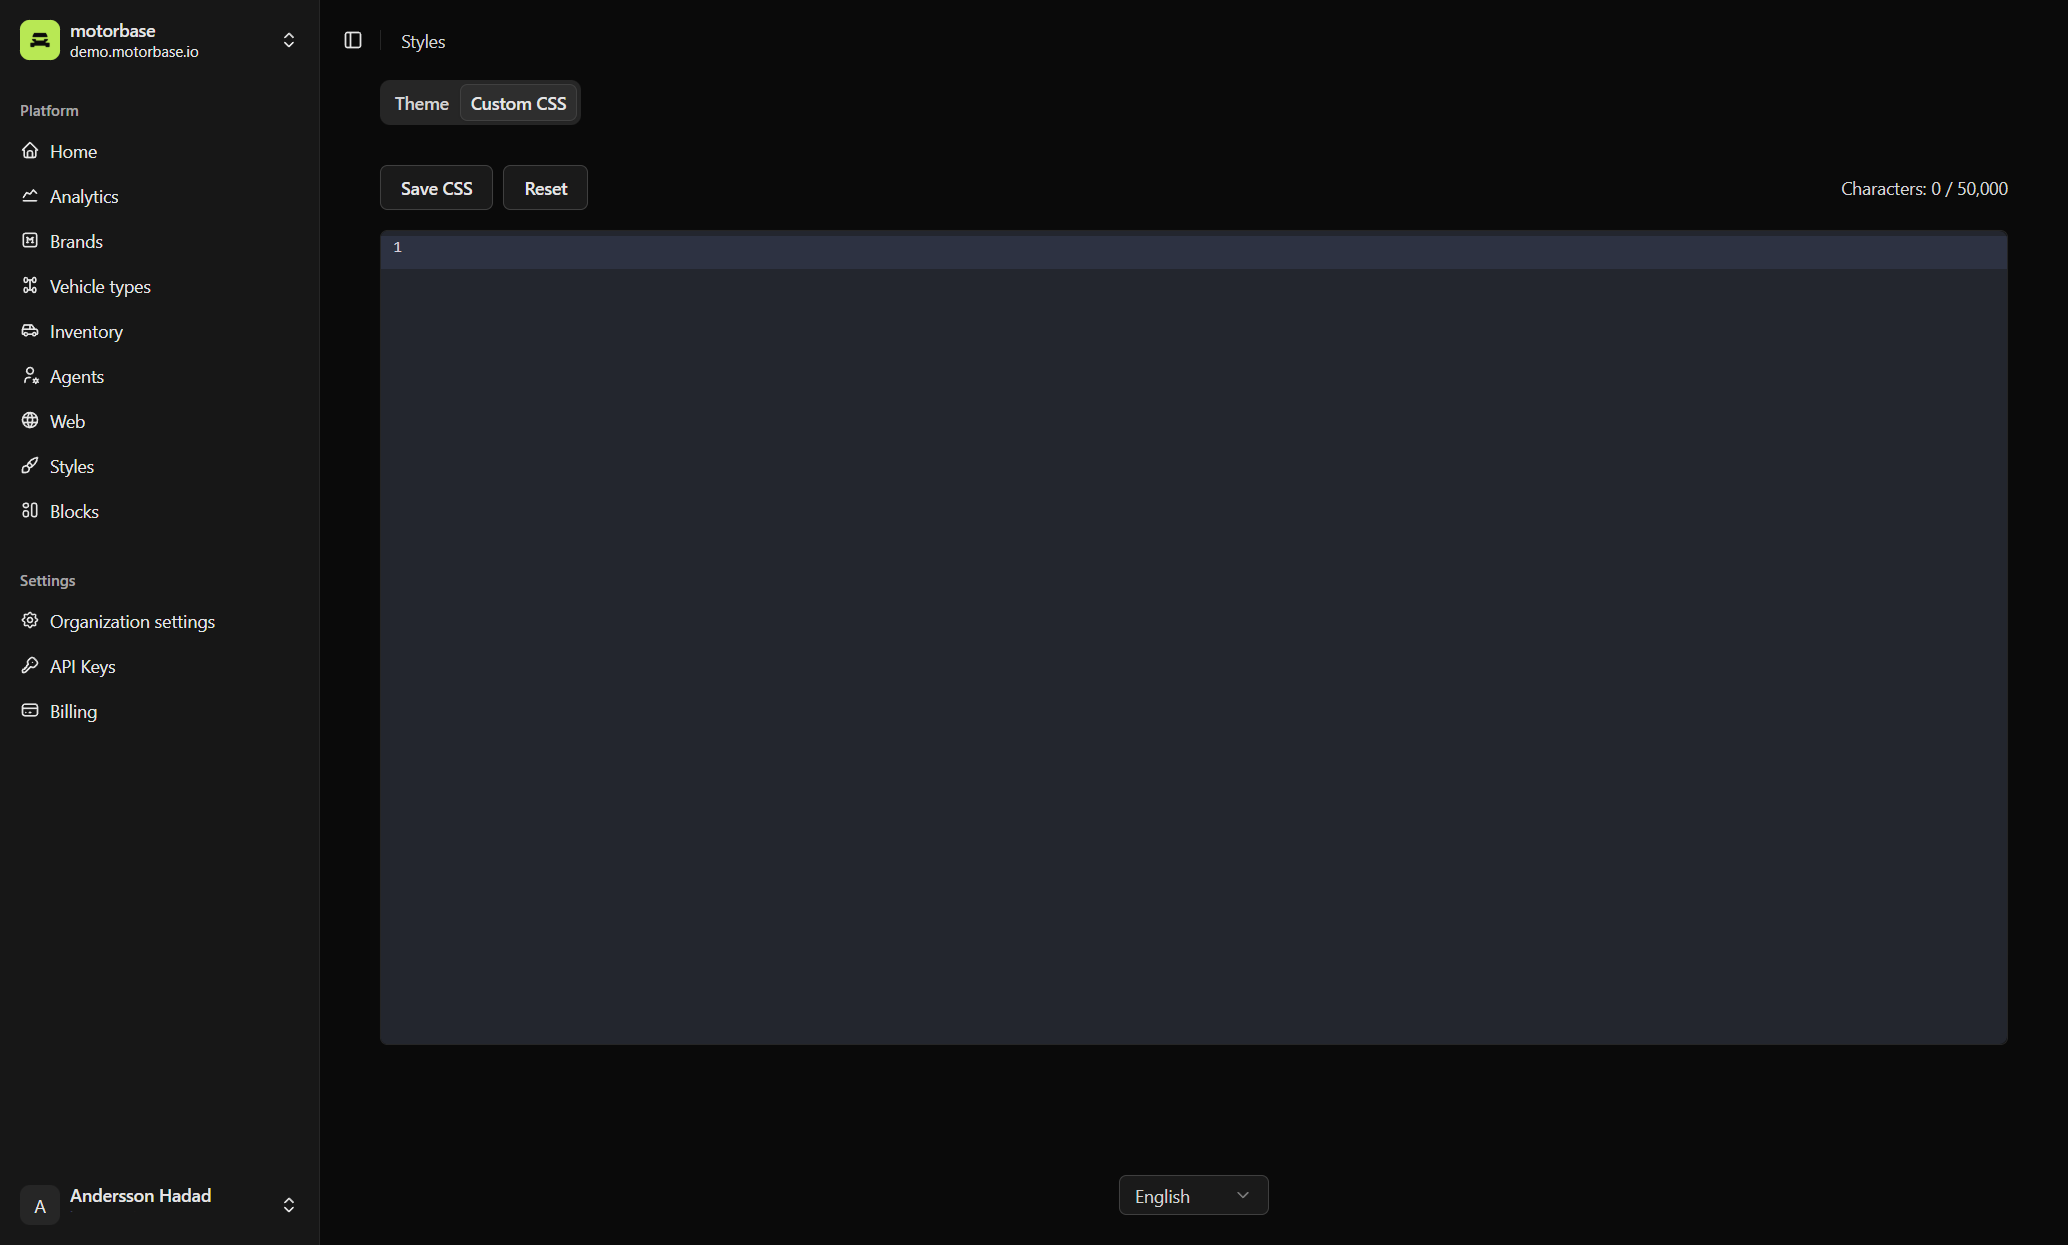Go to Analytics in the sidebar

pos(160,196)
